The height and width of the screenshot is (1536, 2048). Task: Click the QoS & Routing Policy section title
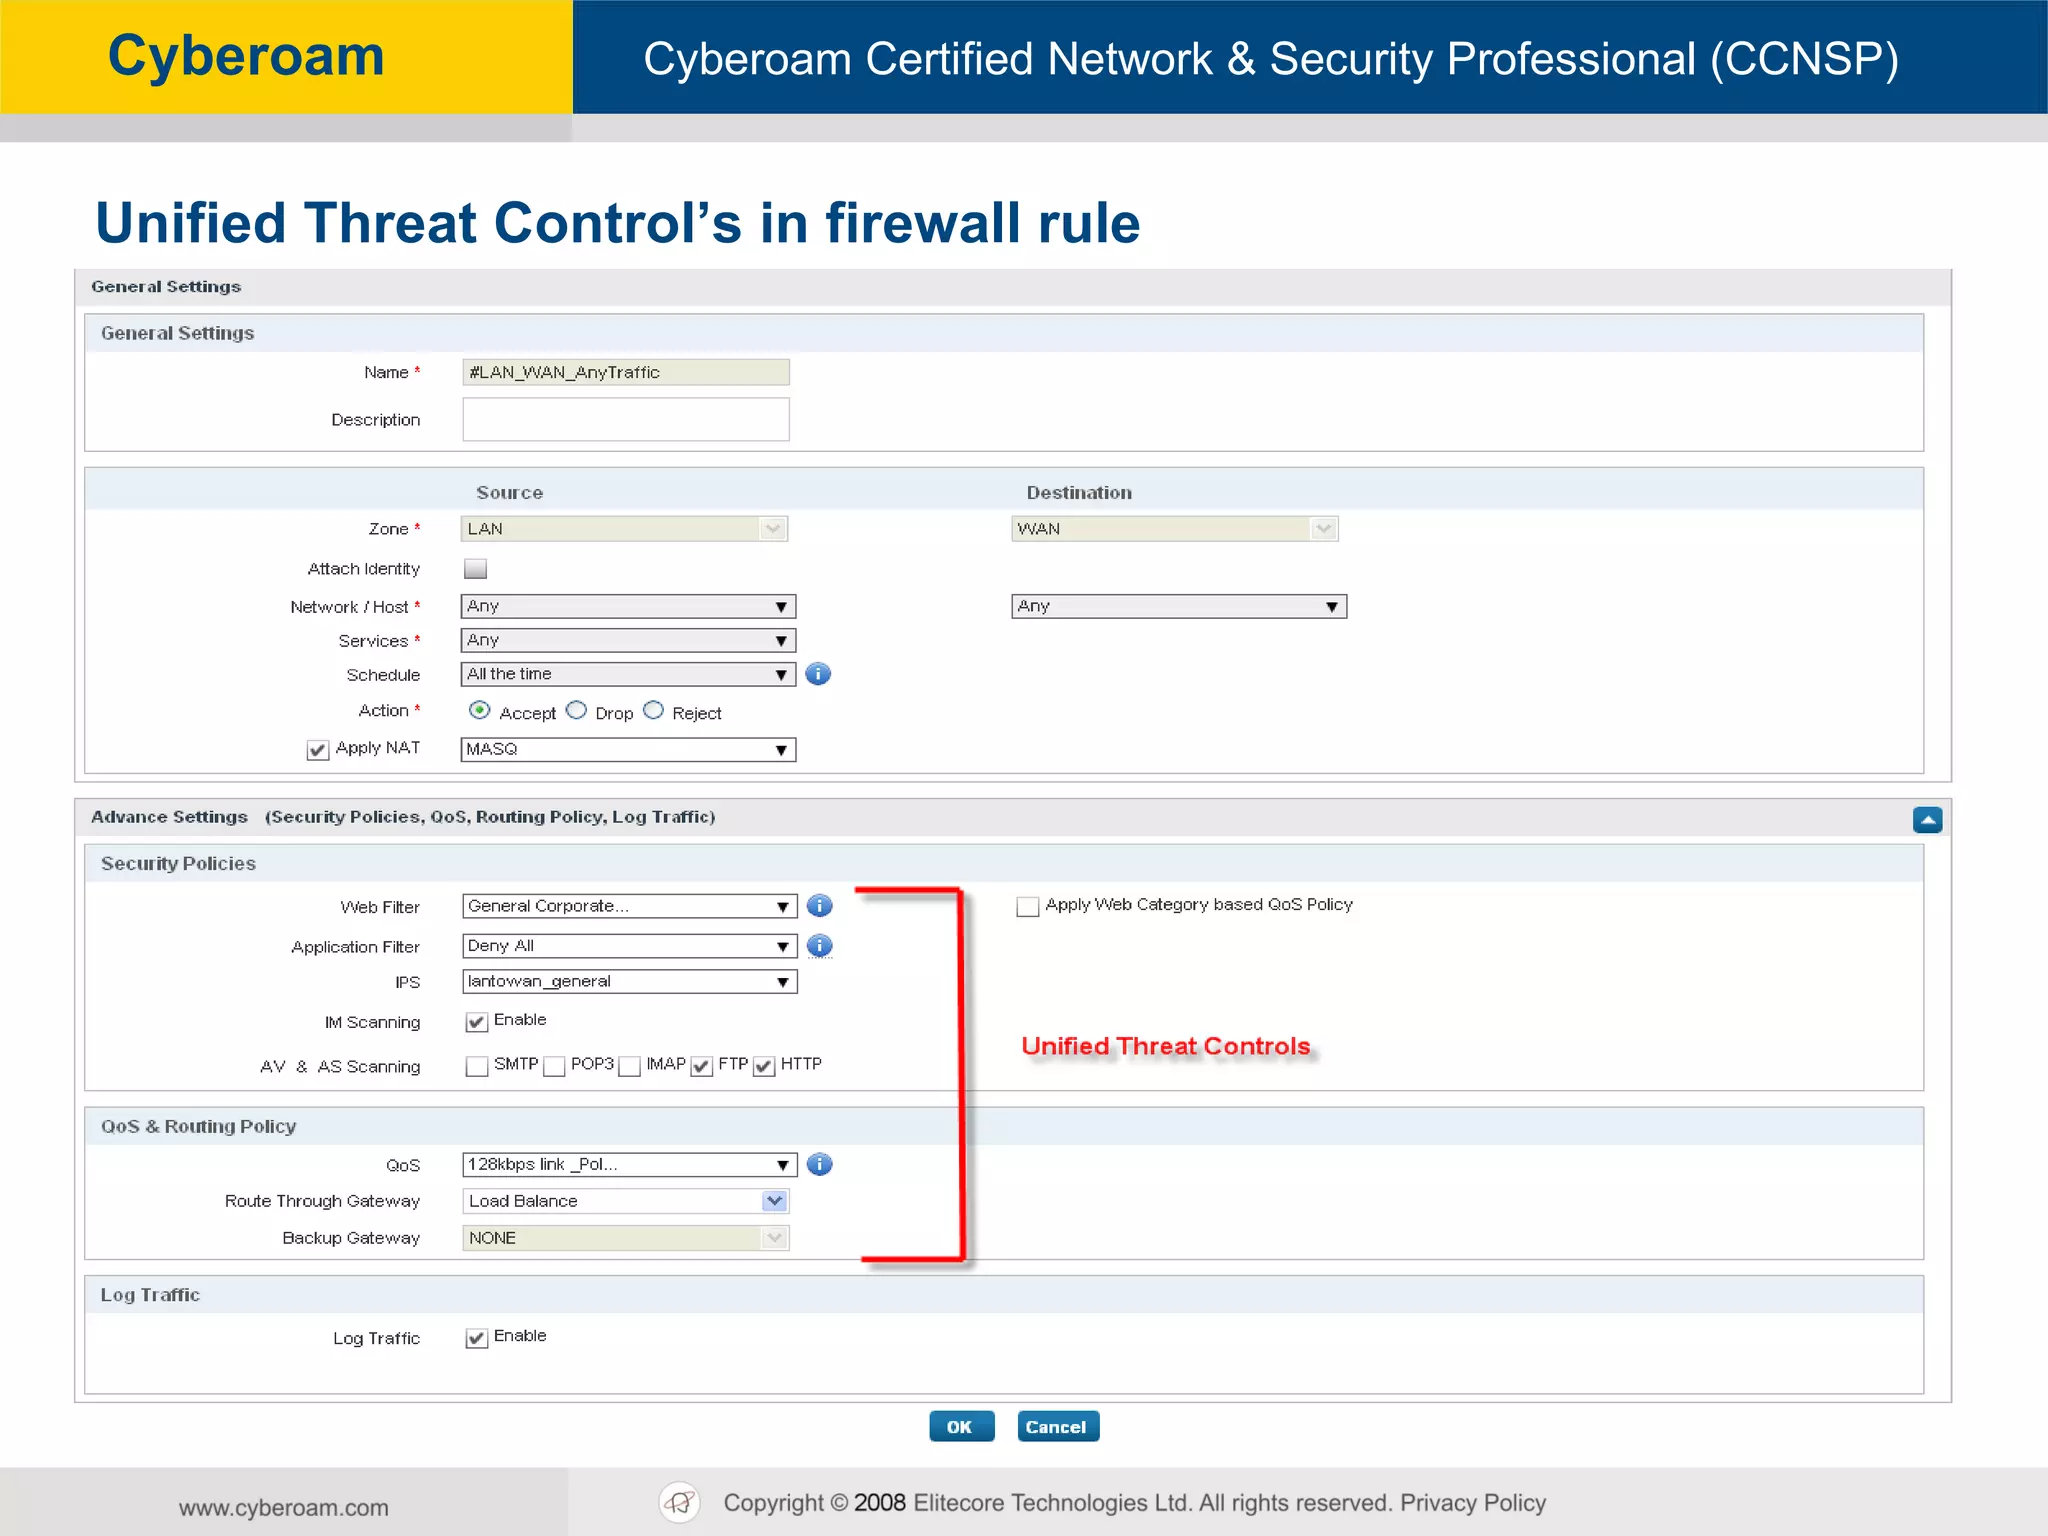click(x=199, y=1127)
